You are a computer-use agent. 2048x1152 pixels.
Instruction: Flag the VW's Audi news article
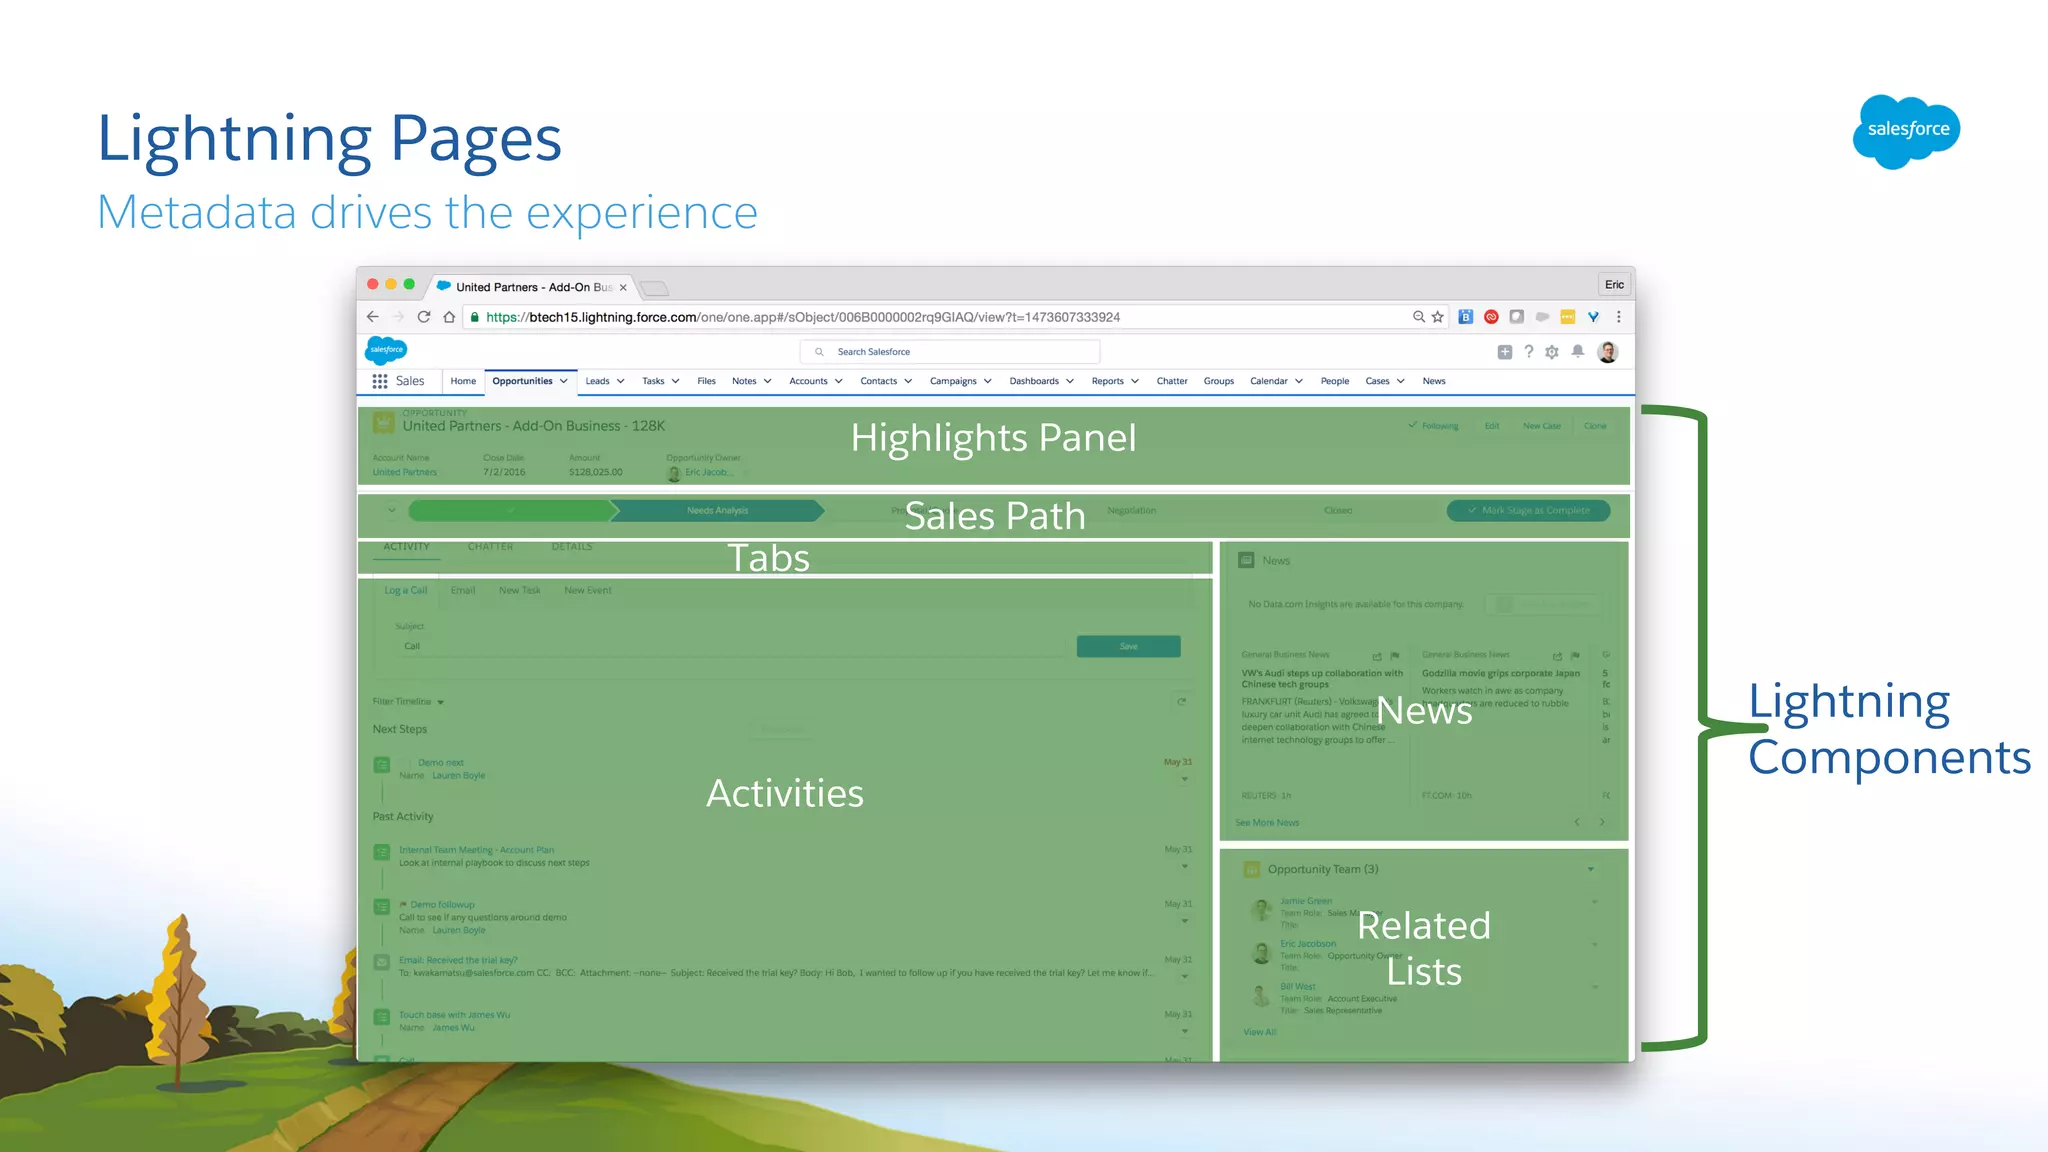[x=1395, y=656]
